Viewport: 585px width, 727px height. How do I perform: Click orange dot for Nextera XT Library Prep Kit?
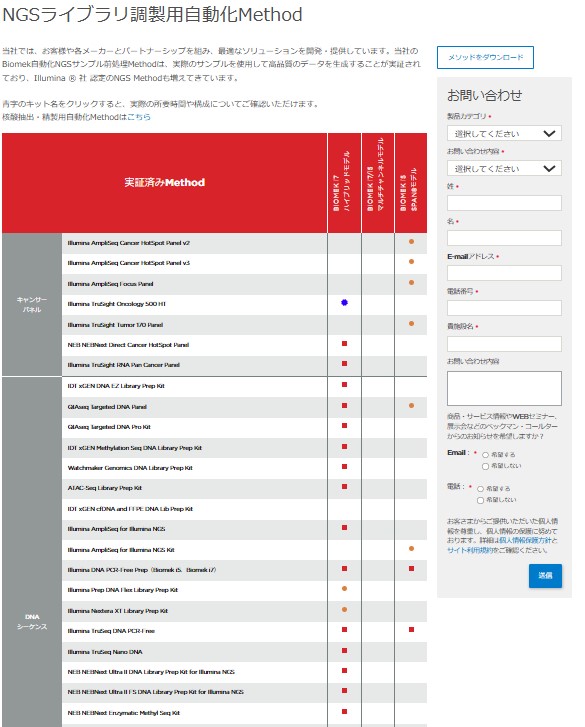click(344, 610)
